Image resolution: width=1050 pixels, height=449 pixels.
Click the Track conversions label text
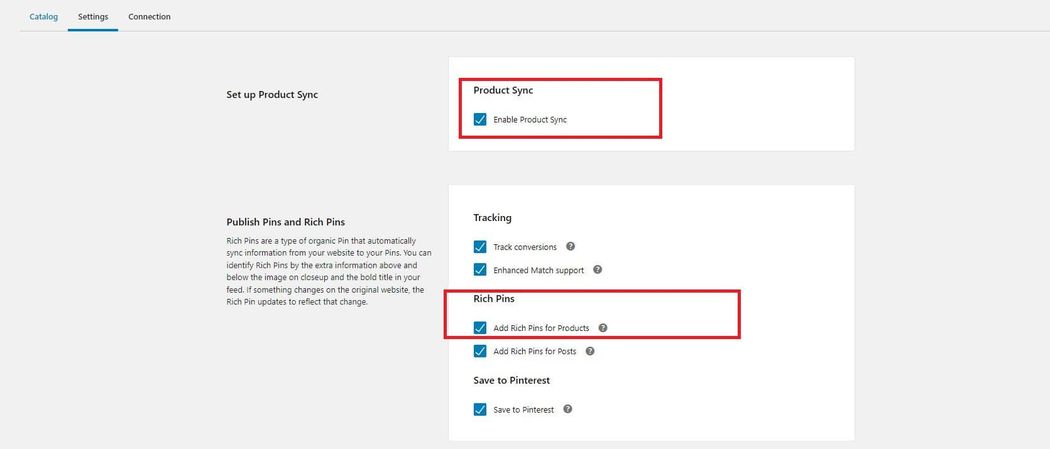pyautogui.click(x=525, y=247)
